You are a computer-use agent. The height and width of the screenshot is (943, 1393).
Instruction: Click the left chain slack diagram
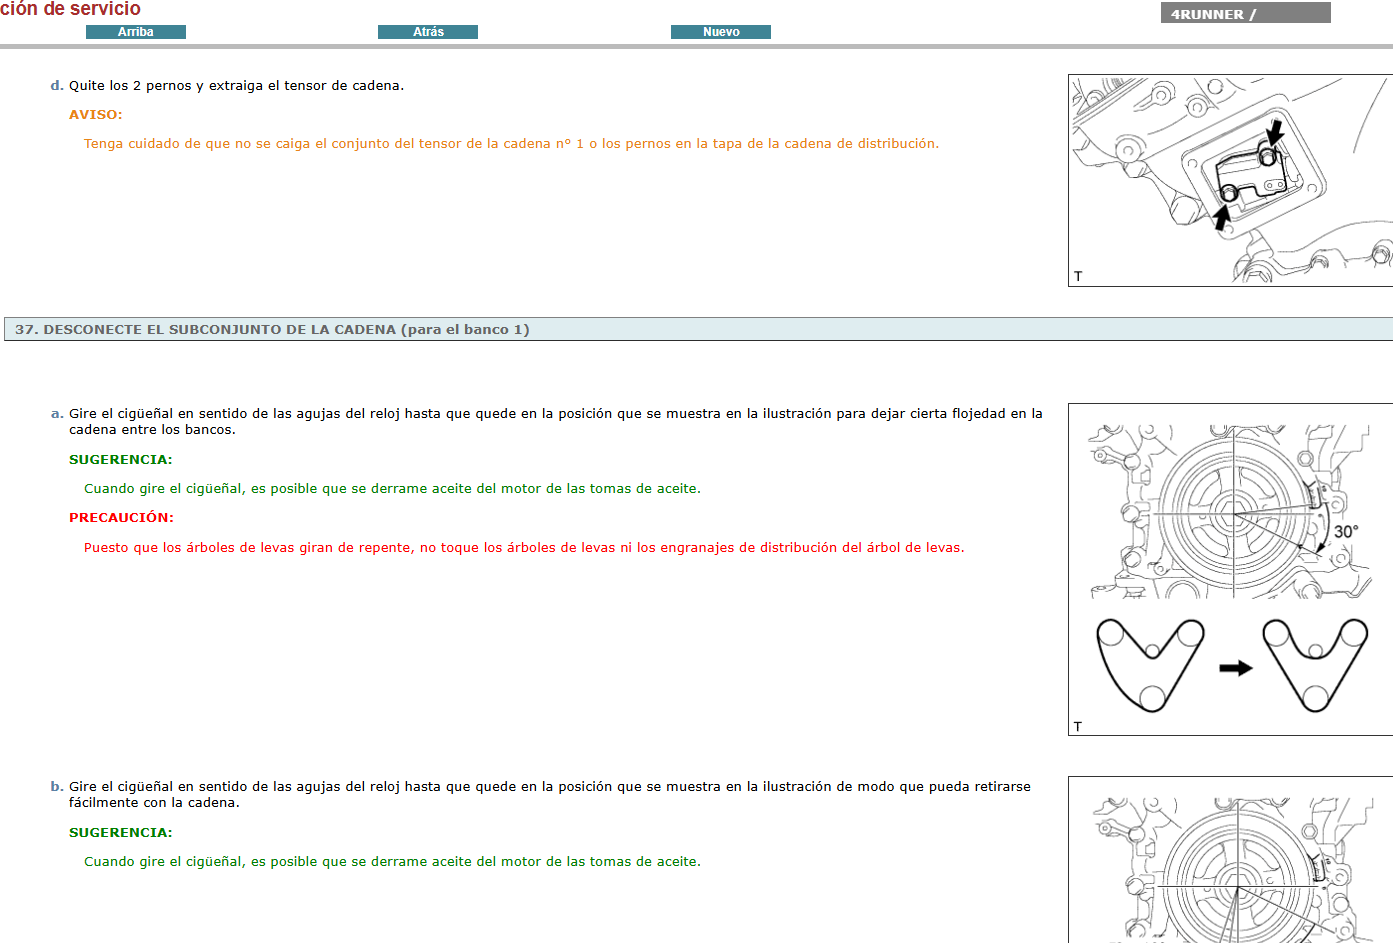pyautogui.click(x=1150, y=664)
